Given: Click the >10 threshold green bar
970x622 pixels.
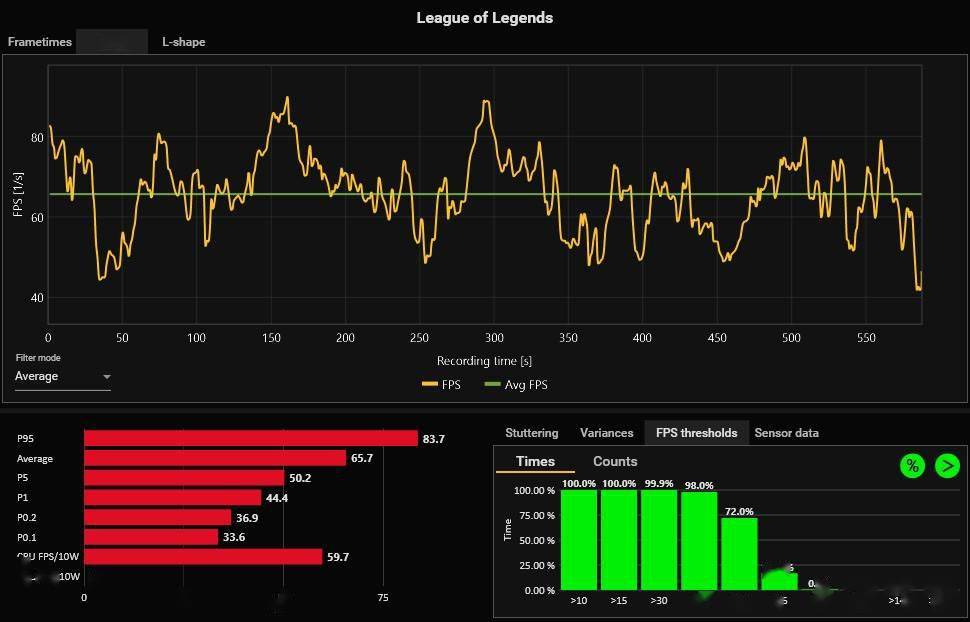Looking at the screenshot, I should tap(578, 540).
